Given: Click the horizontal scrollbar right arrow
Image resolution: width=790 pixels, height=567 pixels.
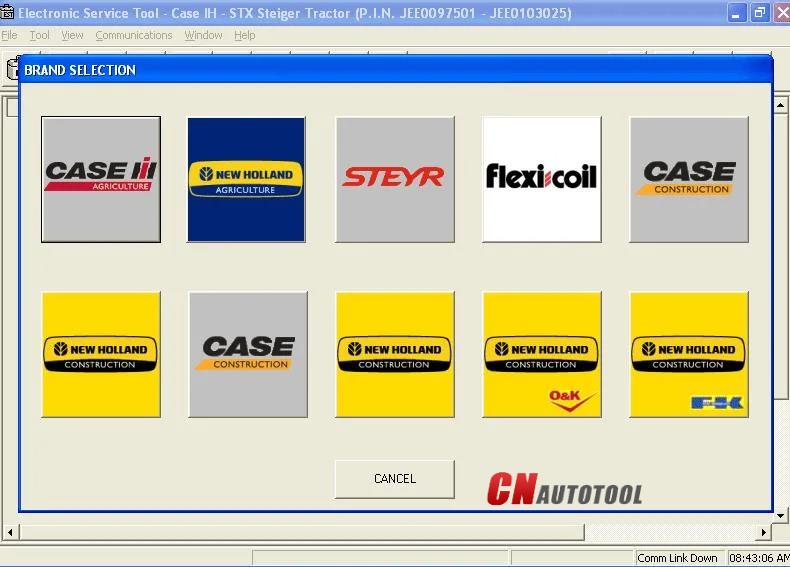Looking at the screenshot, I should click(x=764, y=532).
